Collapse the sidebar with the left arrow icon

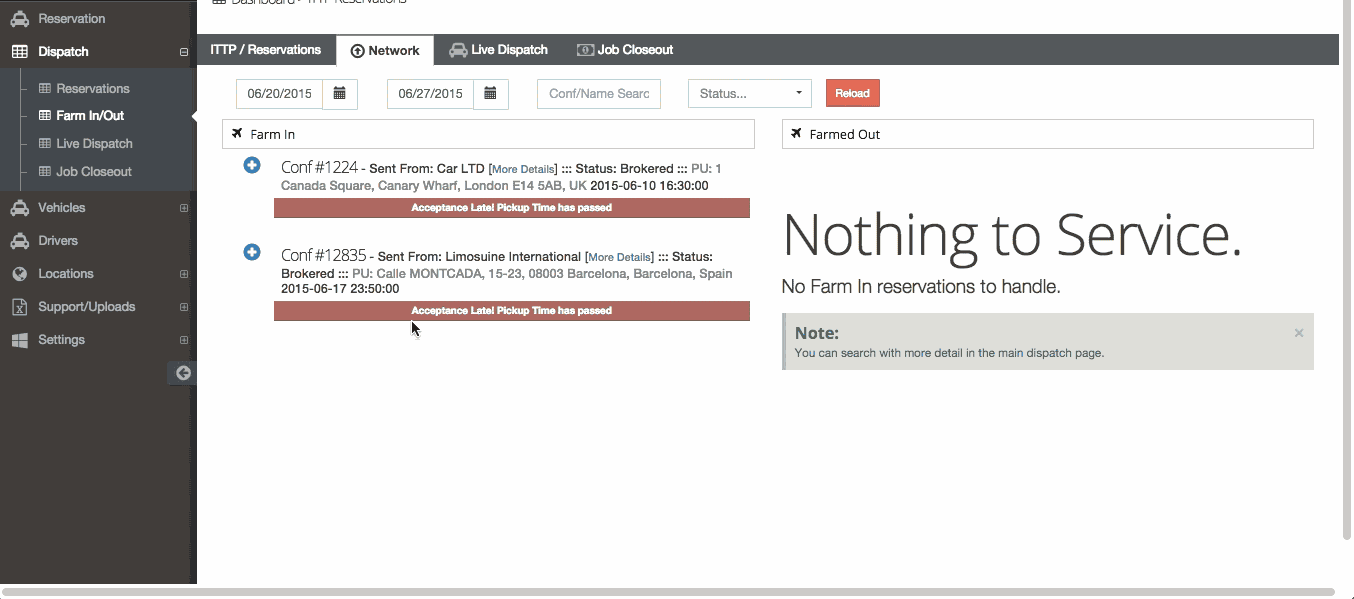(183, 373)
